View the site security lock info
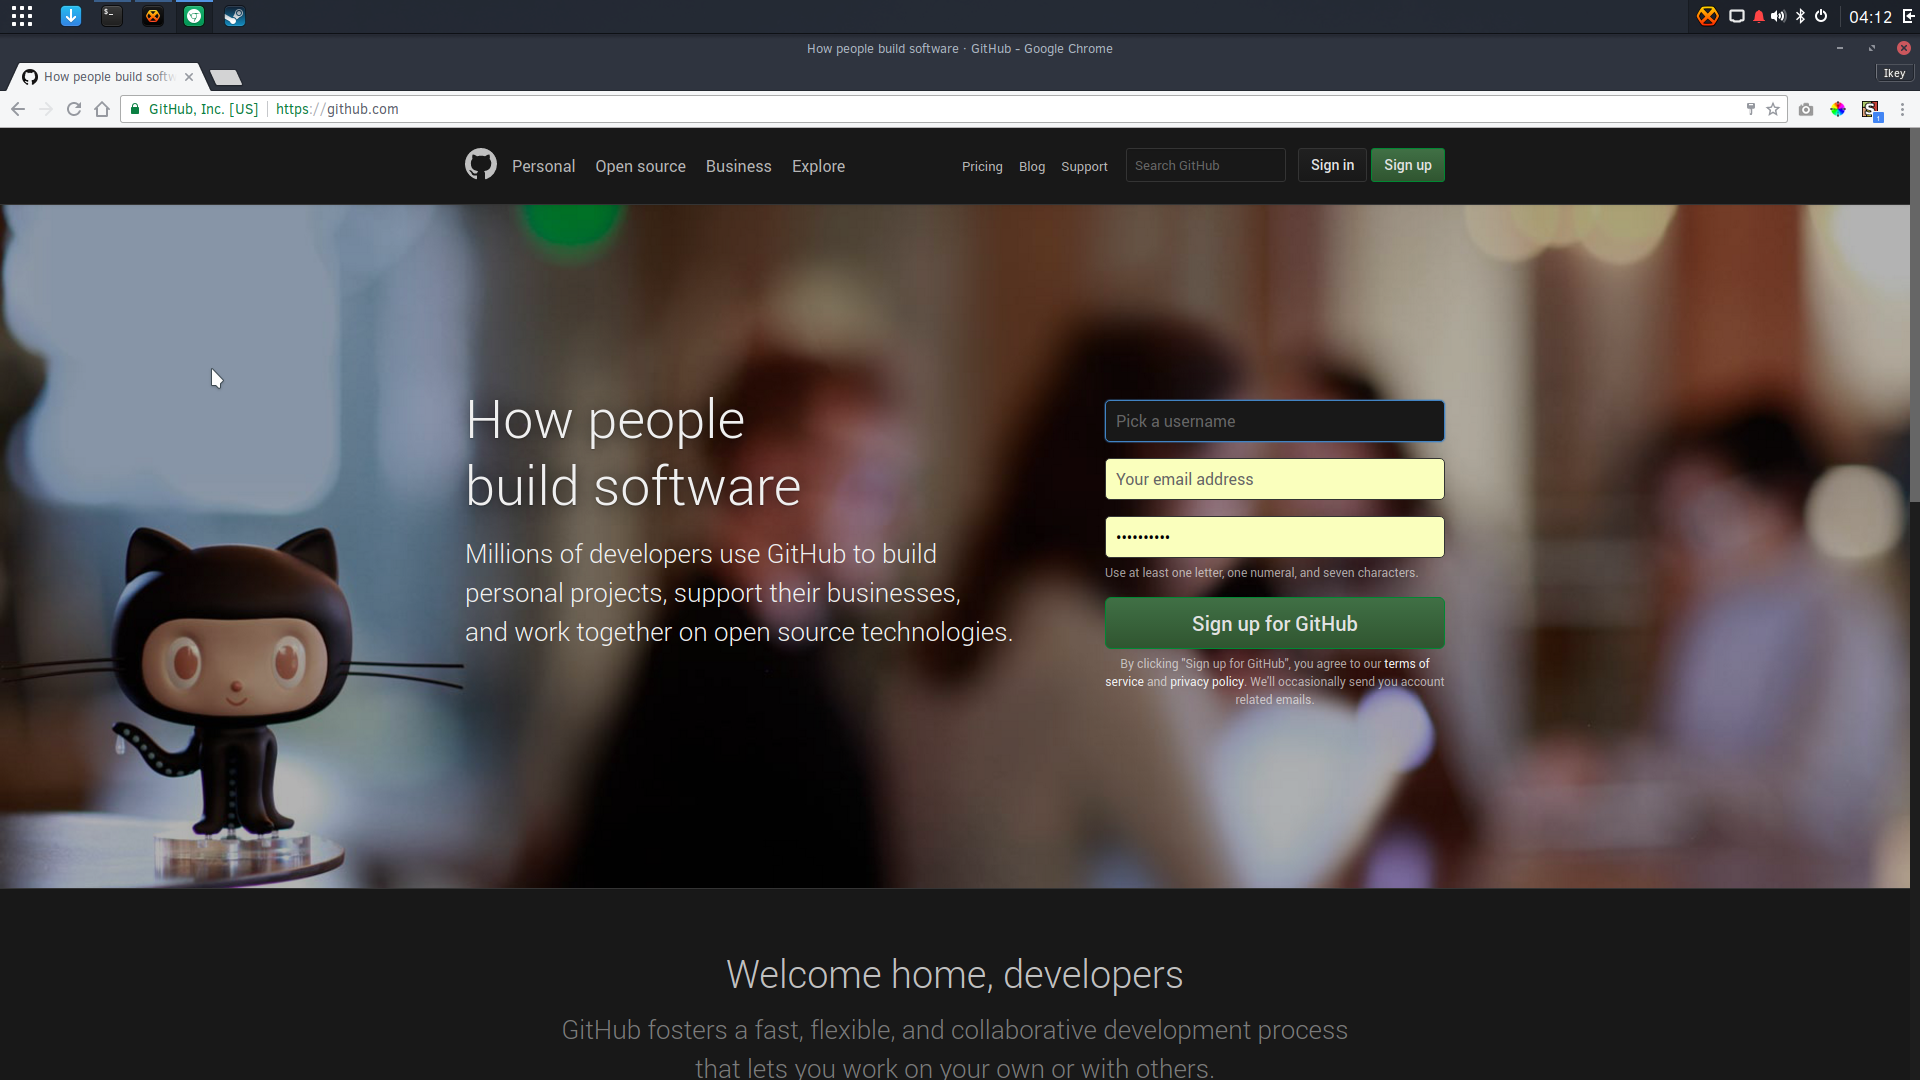Image resolution: width=1920 pixels, height=1080 pixels. coord(135,109)
